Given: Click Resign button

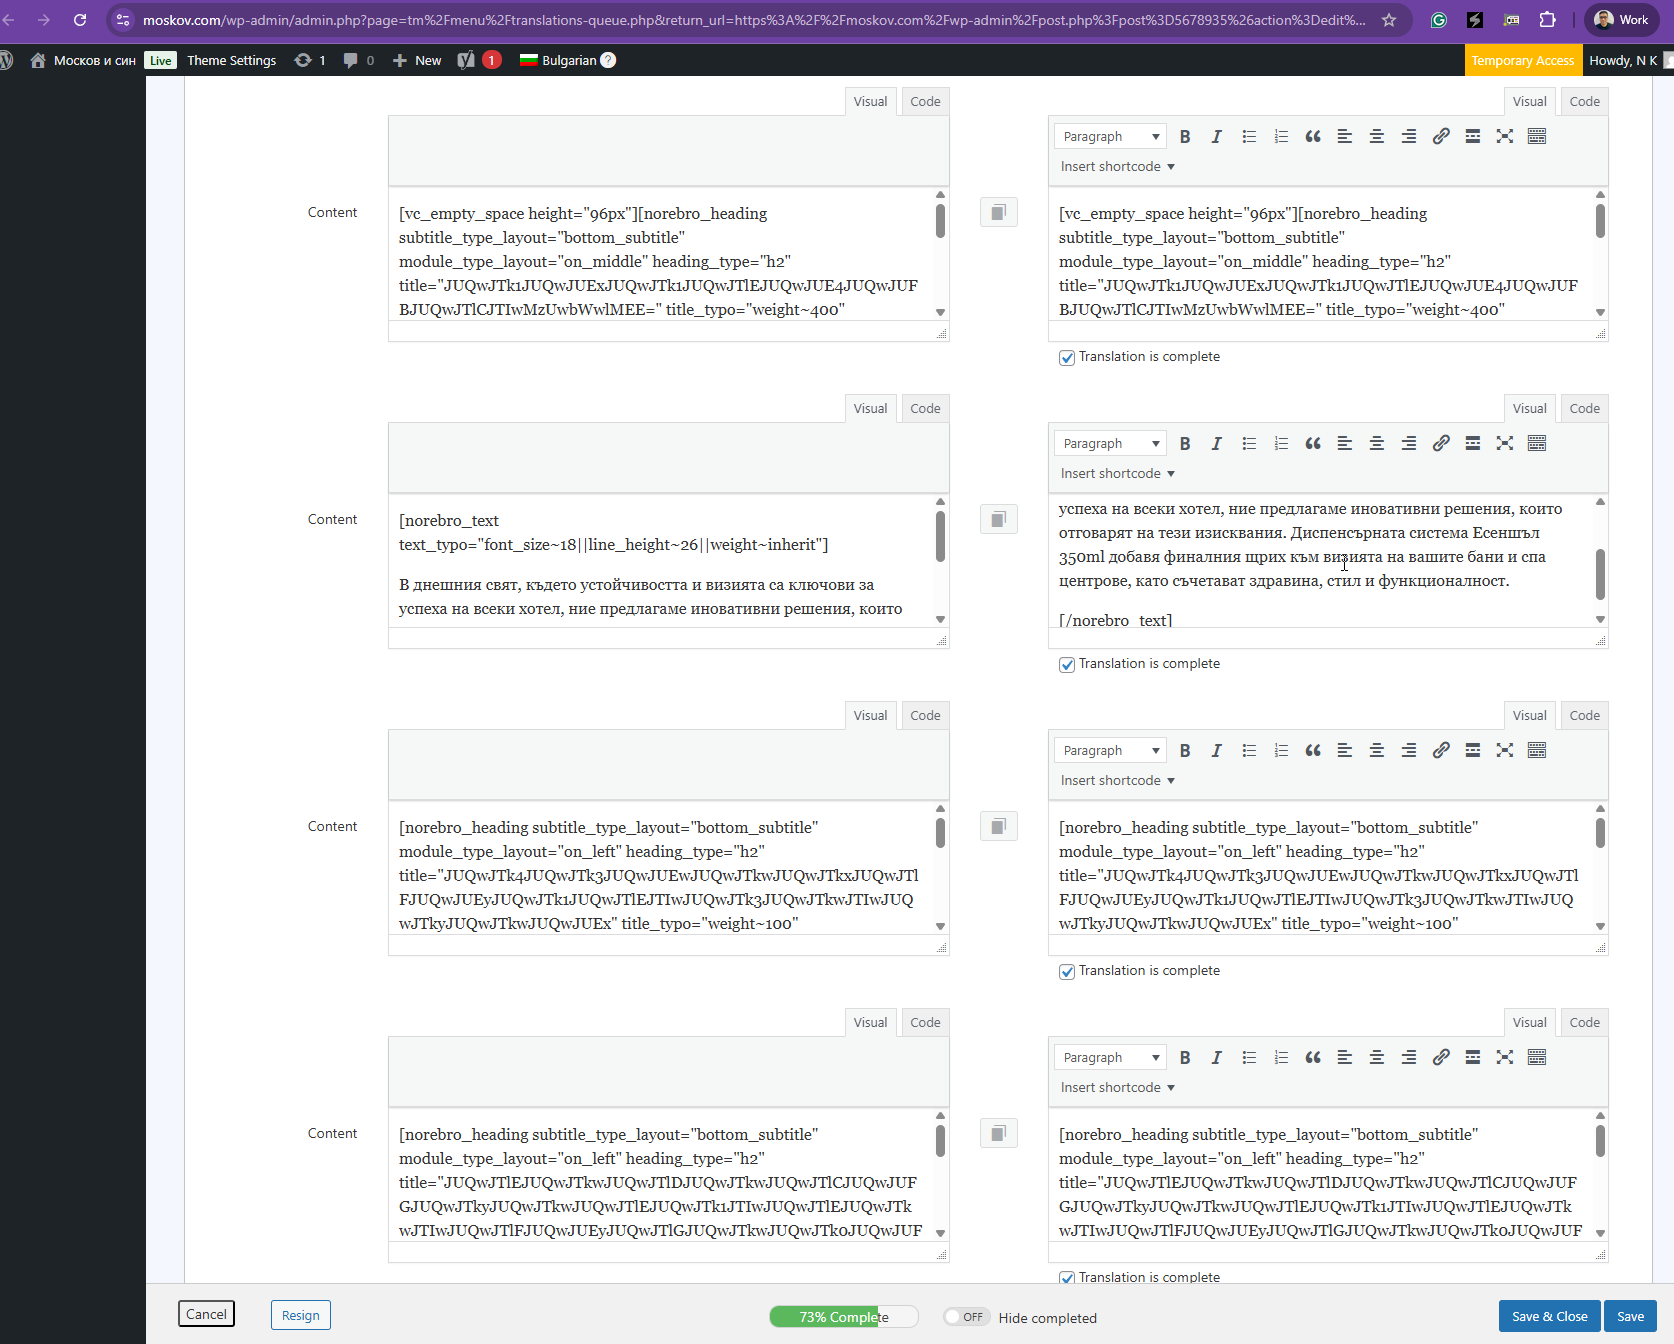Looking at the screenshot, I should (300, 1315).
